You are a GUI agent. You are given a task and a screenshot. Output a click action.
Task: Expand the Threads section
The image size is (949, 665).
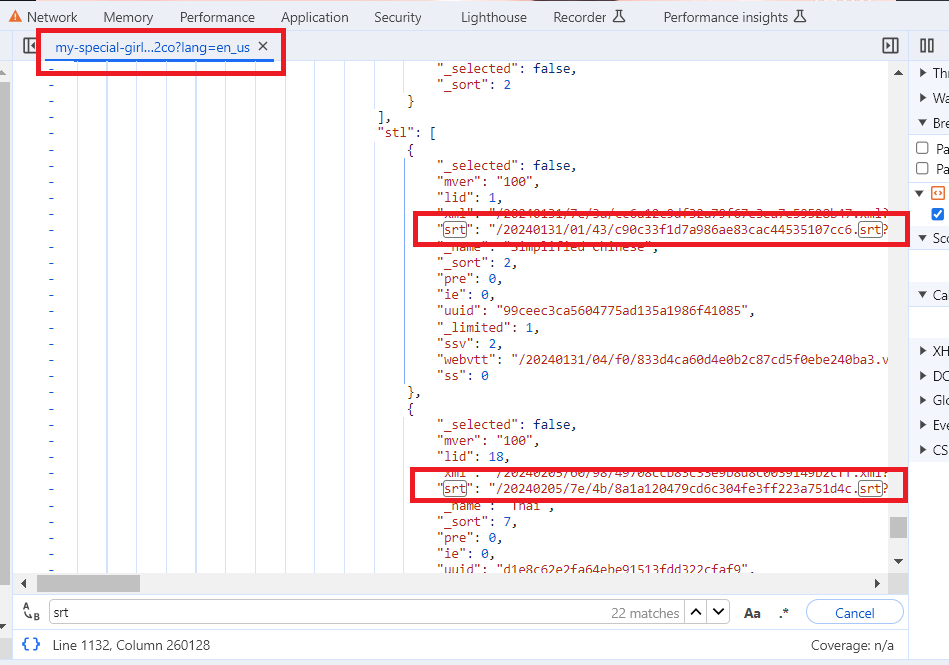coord(923,73)
